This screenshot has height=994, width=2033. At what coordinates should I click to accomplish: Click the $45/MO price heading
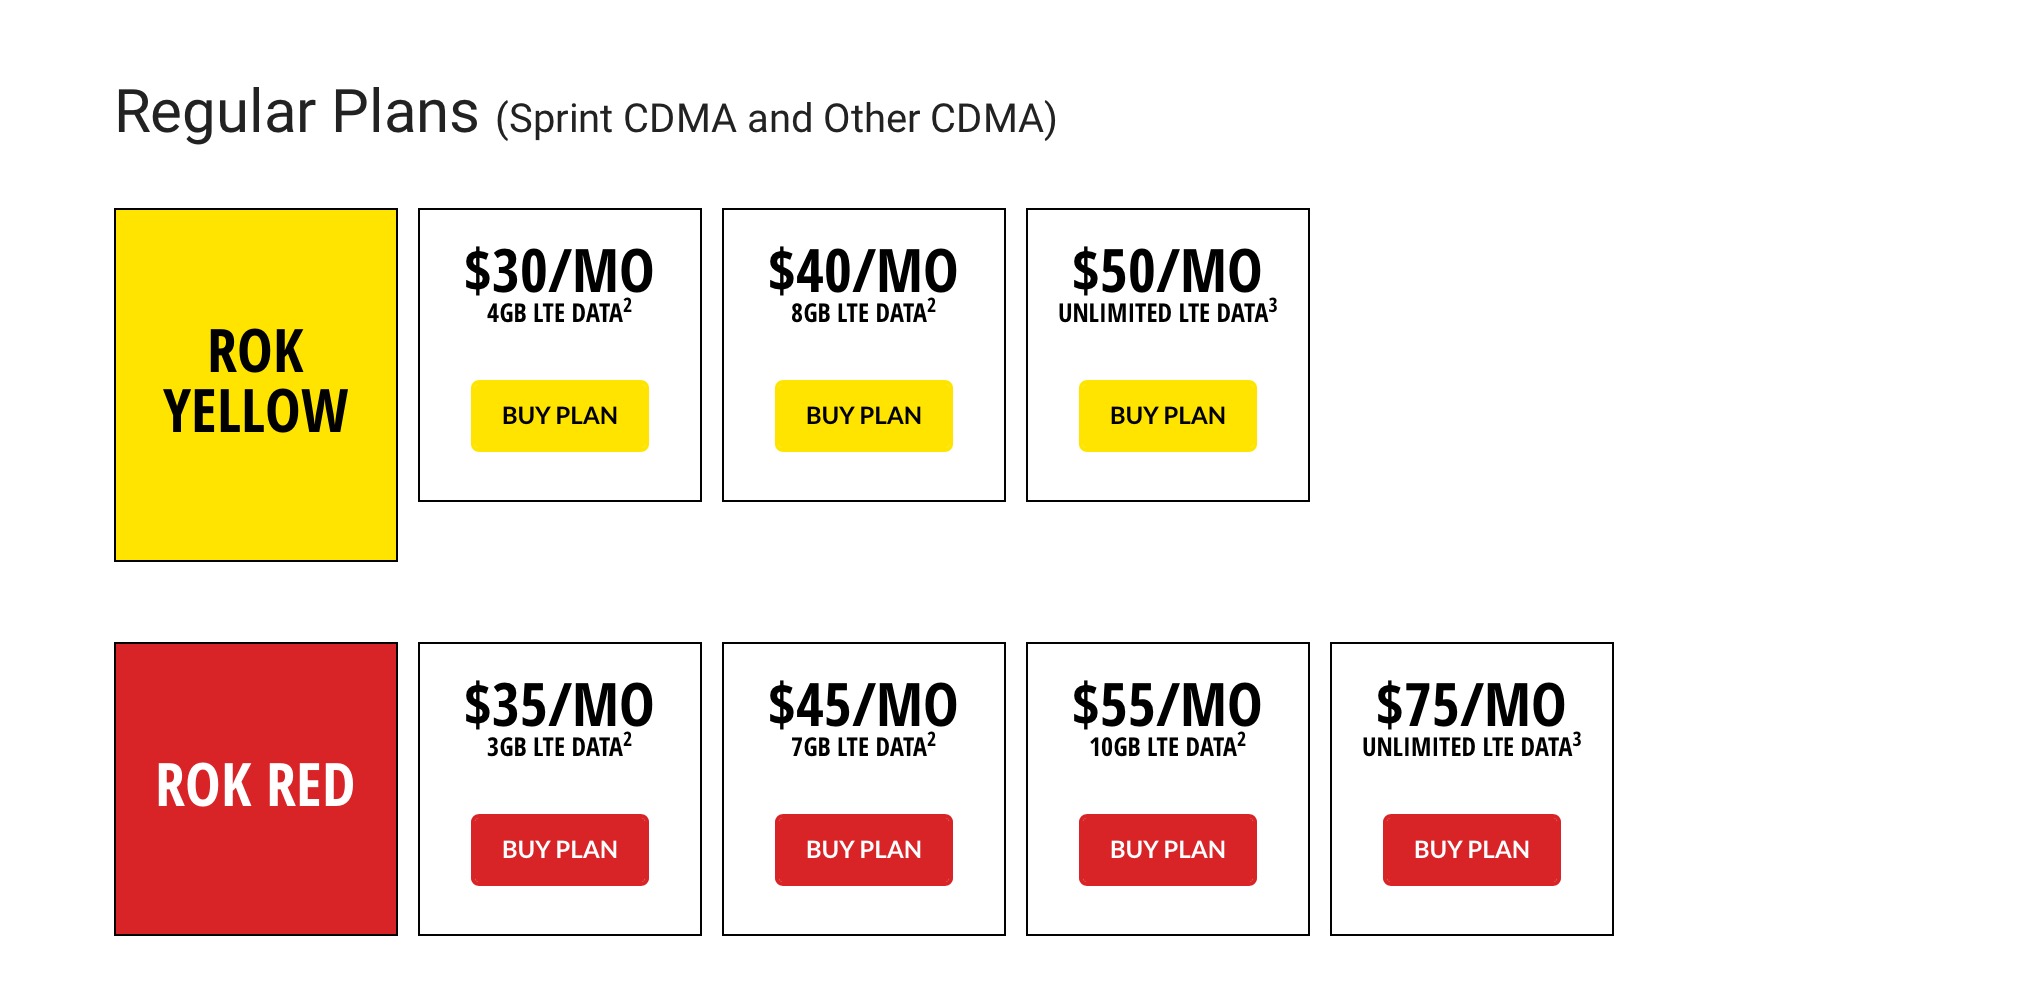[863, 705]
